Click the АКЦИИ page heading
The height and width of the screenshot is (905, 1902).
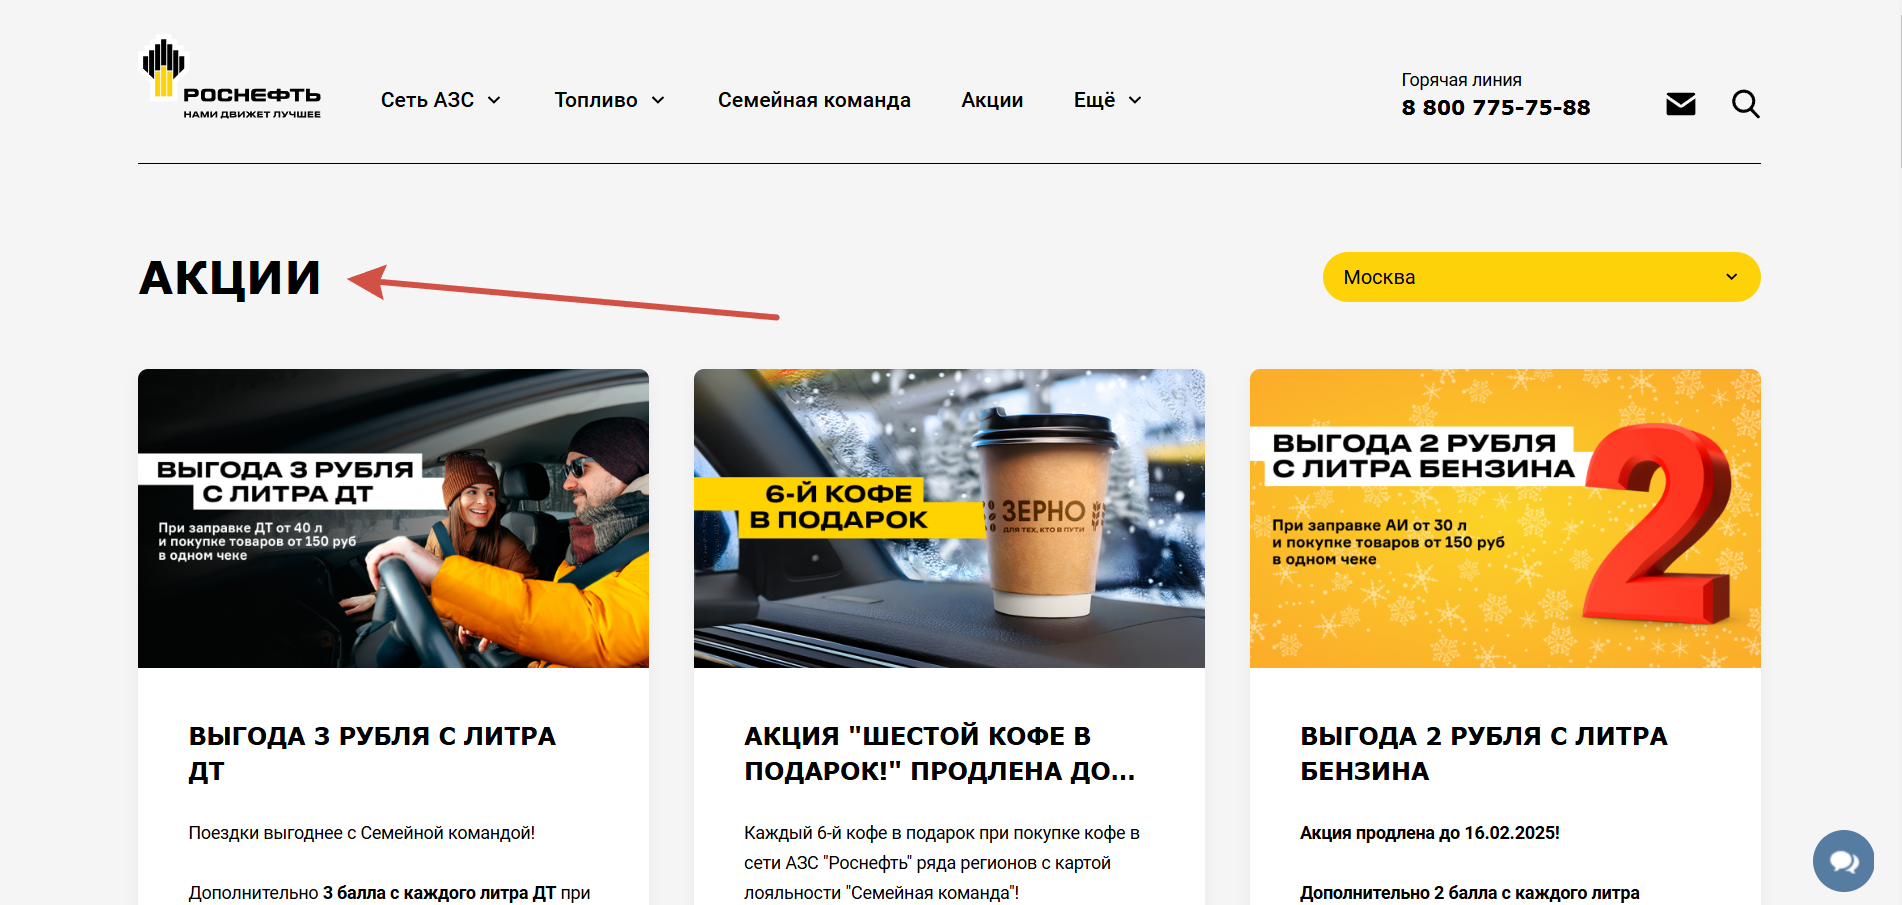(x=230, y=278)
